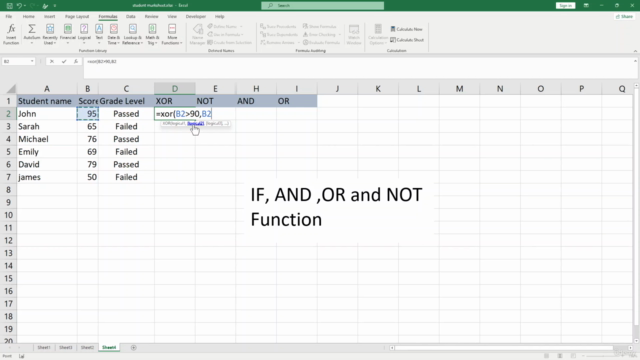Click the vertical scrollbar on right
This screenshot has height=360, width=640.
pyautogui.click(x=636, y=208)
